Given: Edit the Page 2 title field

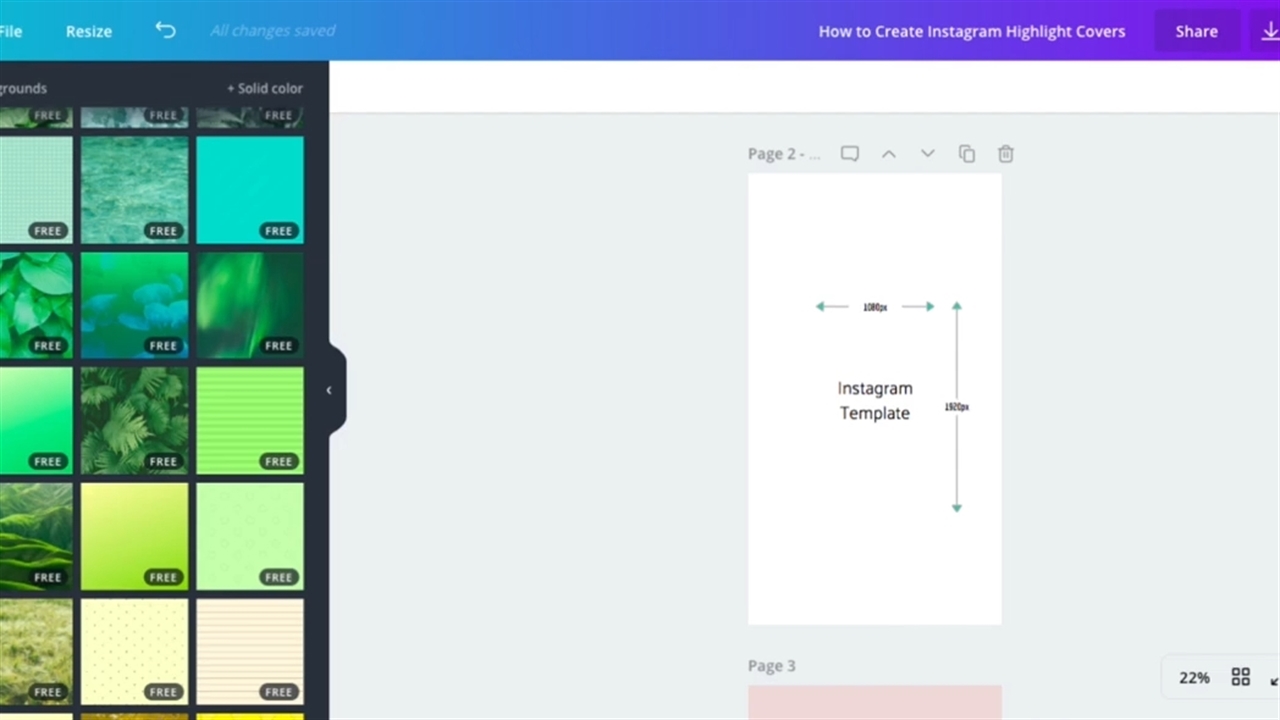Looking at the screenshot, I should point(783,154).
